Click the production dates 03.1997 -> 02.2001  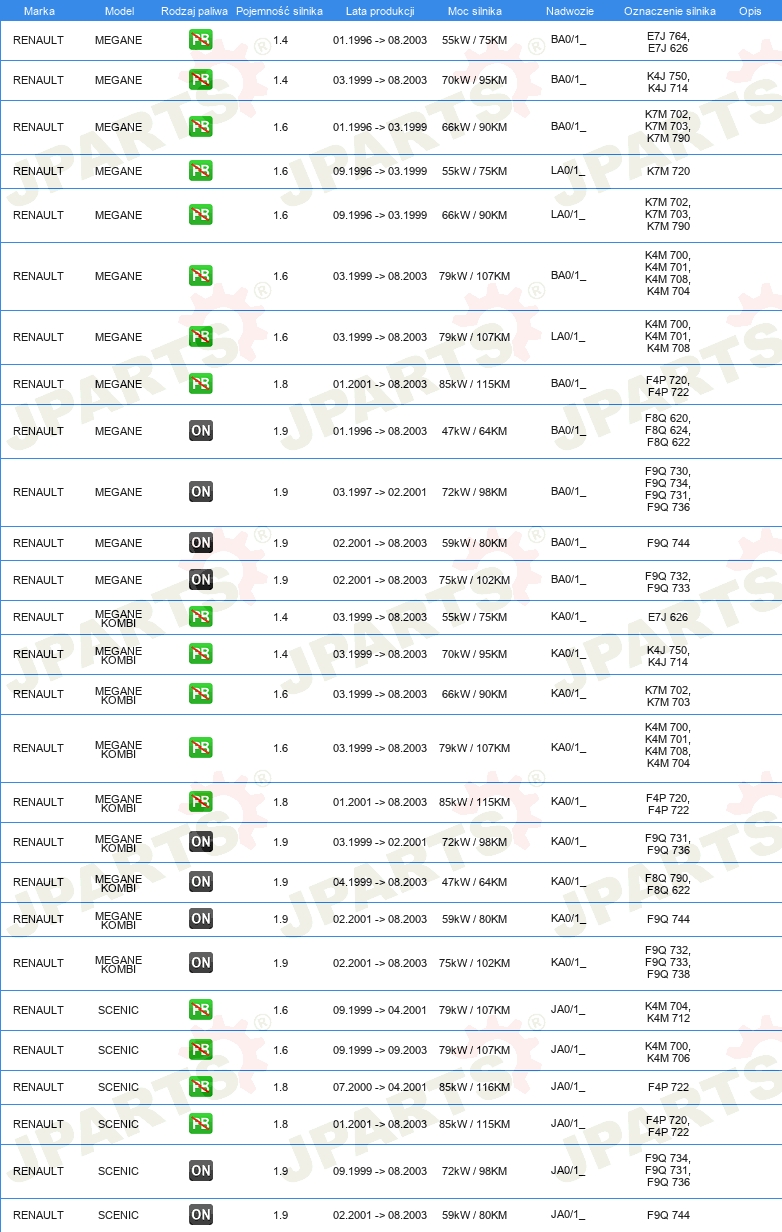coord(380,492)
